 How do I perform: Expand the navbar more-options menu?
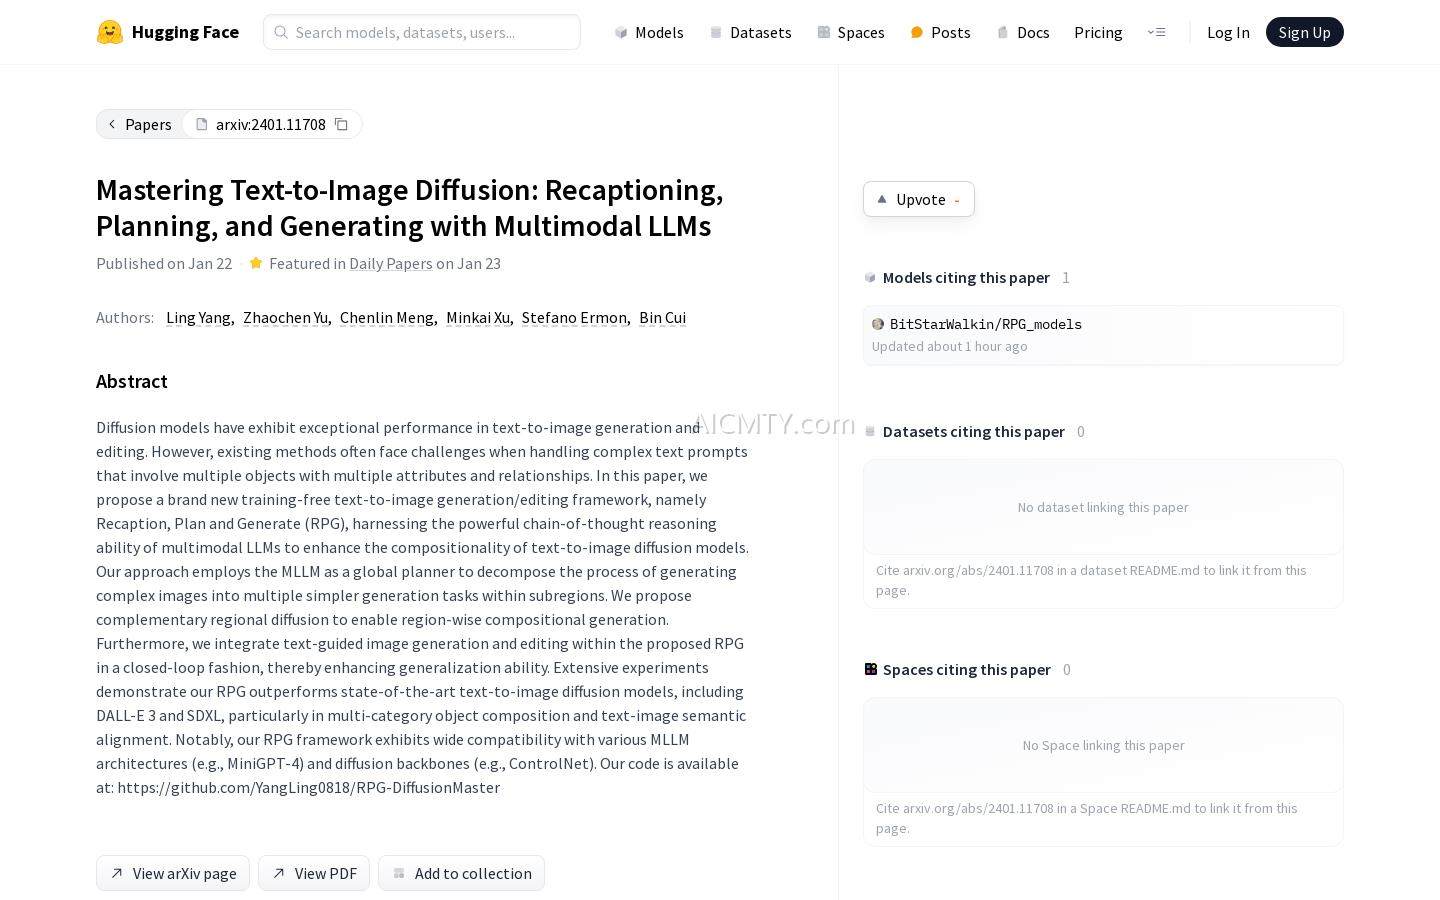pos(1156,32)
